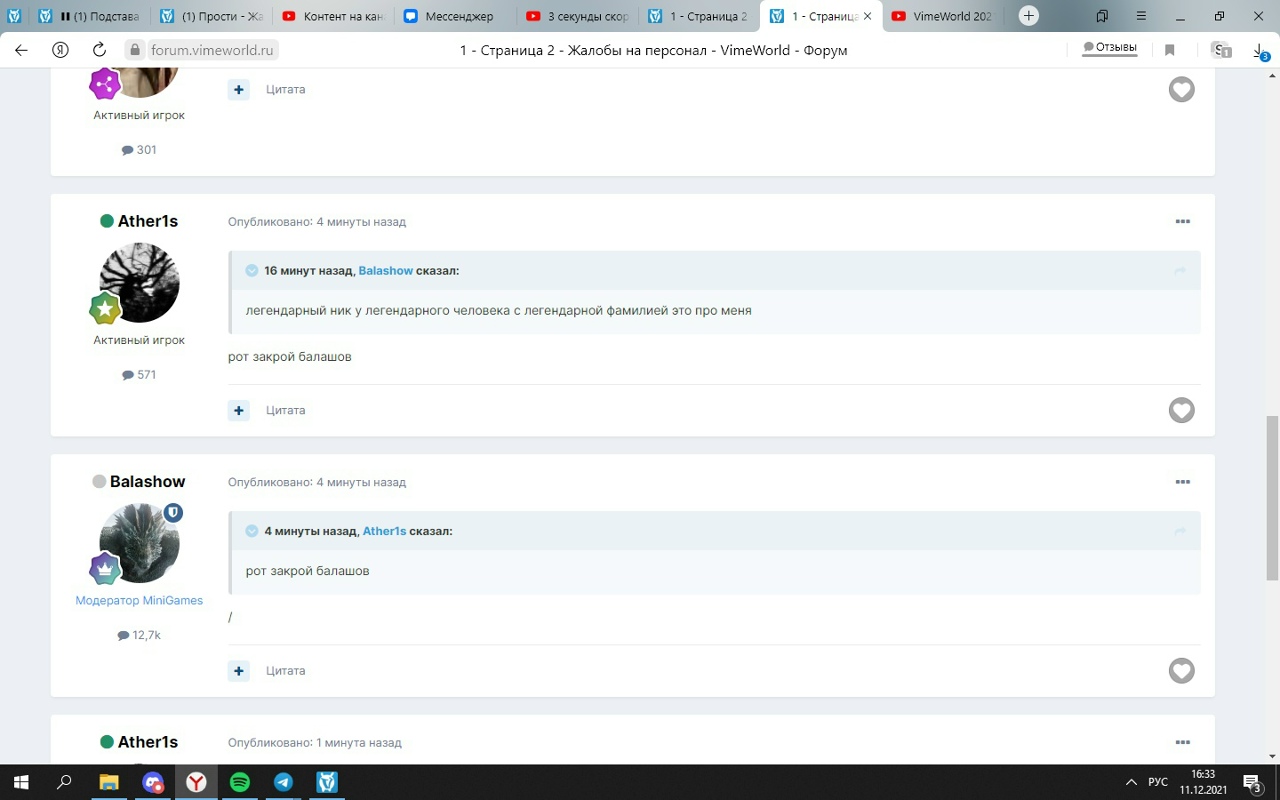Click the page vertical scrollbar thumb
This screenshot has width=1280, height=800.
(1272, 497)
